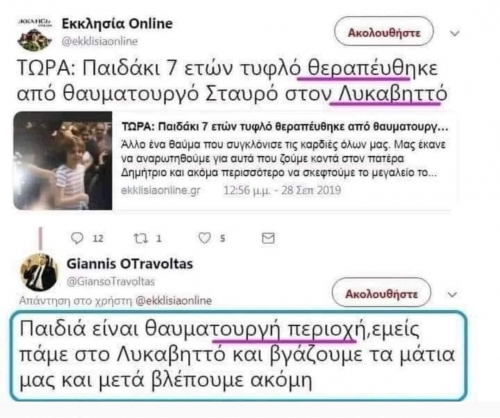The height and width of the screenshot is (418, 500).
Task: Retweet the Εκκλησία Online tweet
Action: point(140,238)
